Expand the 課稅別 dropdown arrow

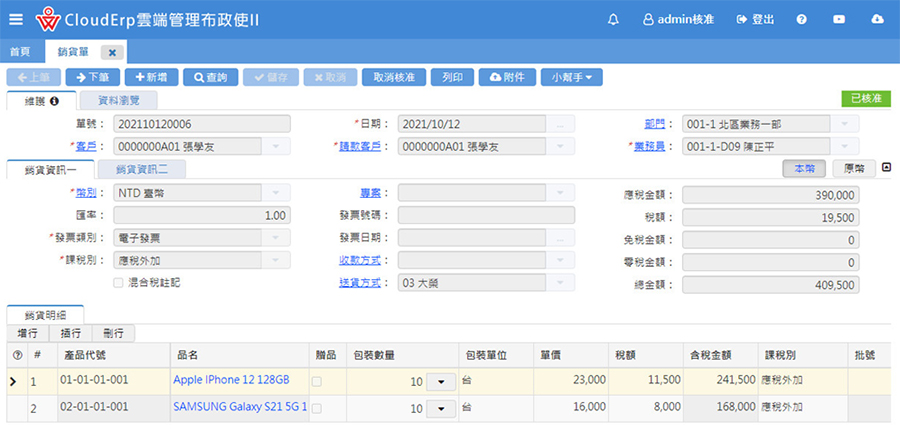pyautogui.click(x=277, y=260)
